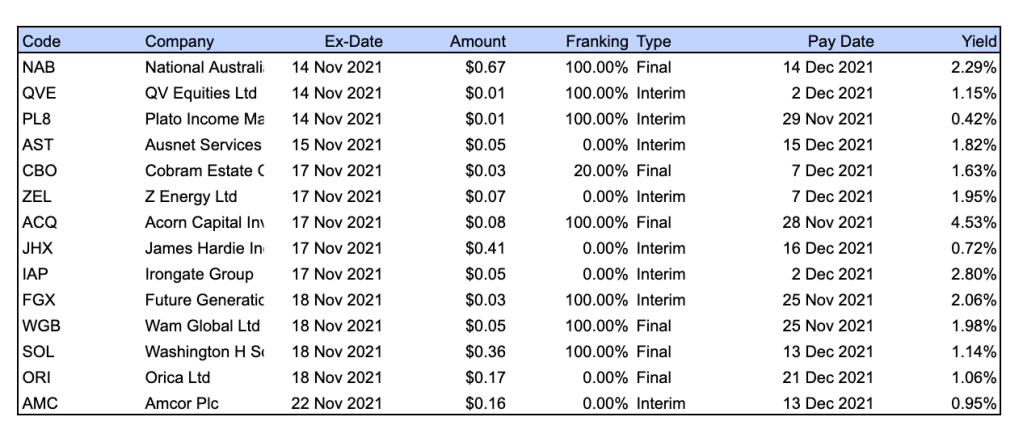The image size is (1023, 438).
Task: Click the Pay Date column header
Action: pyautogui.click(x=840, y=42)
